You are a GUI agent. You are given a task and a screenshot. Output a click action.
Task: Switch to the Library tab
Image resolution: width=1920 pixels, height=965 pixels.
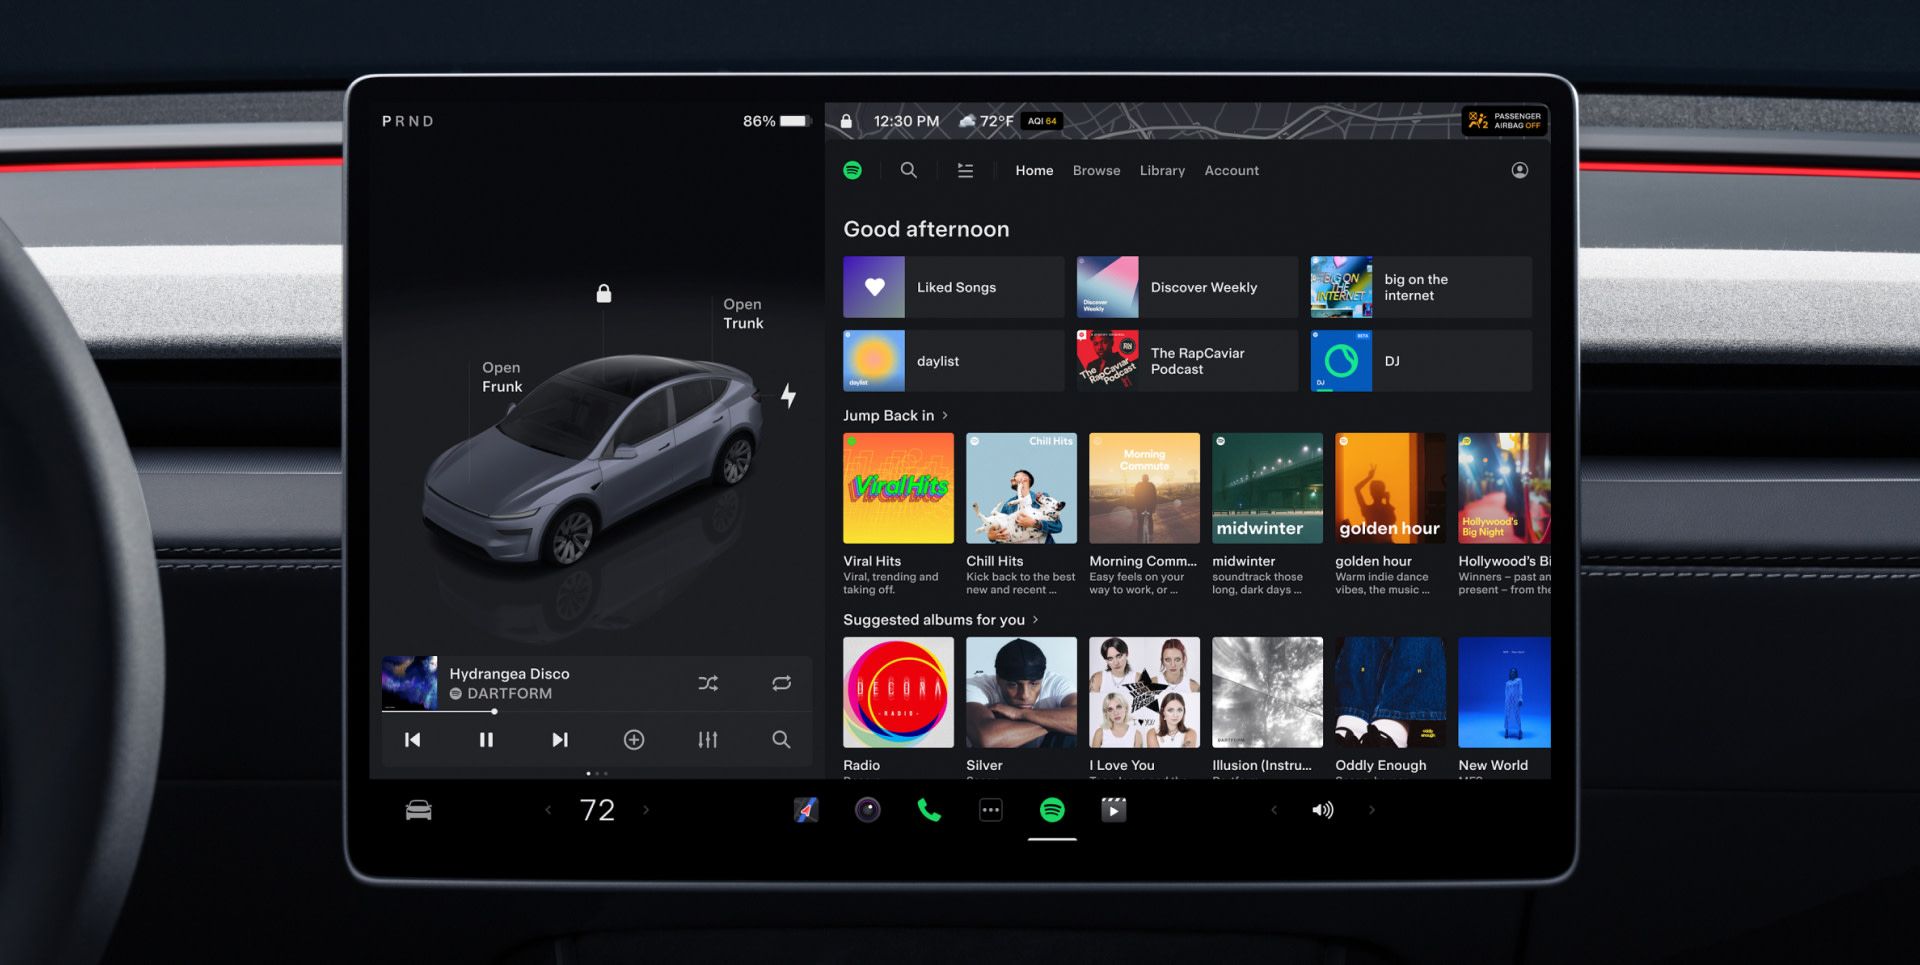click(x=1162, y=171)
